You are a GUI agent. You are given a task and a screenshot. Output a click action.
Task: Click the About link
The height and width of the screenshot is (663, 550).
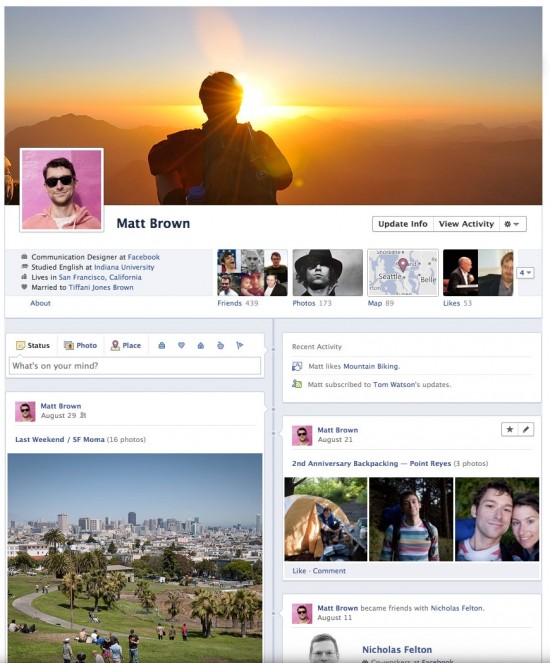tap(40, 303)
